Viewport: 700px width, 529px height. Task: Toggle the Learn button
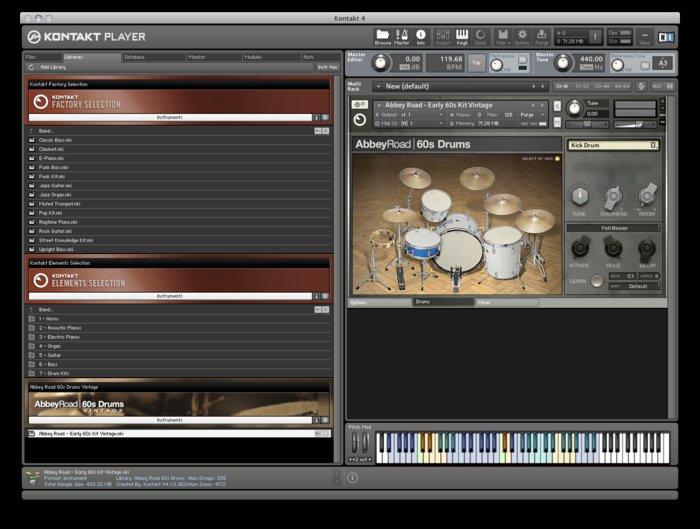(596, 281)
